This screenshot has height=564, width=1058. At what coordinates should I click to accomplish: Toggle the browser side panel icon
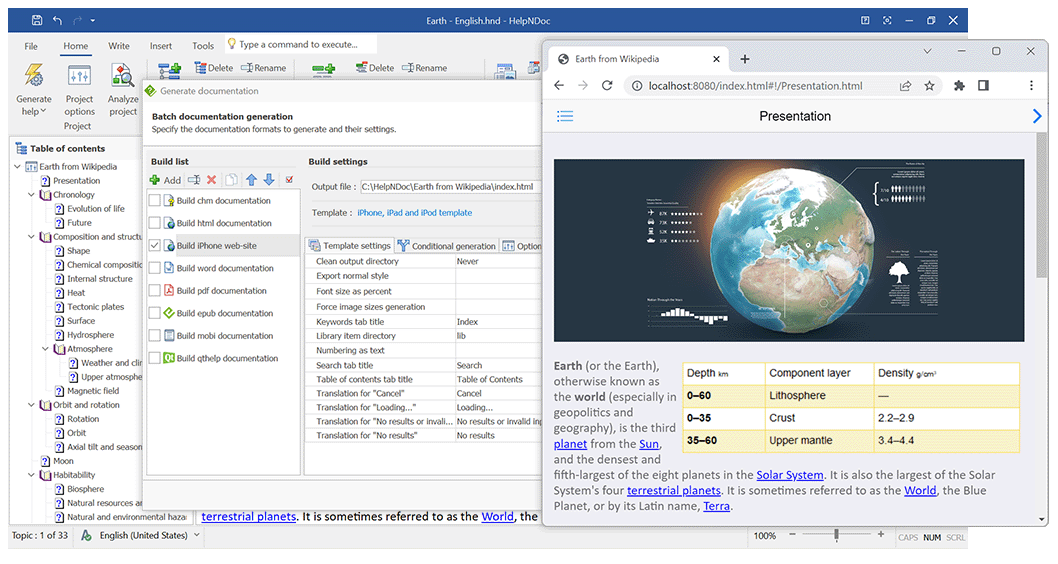tap(983, 85)
